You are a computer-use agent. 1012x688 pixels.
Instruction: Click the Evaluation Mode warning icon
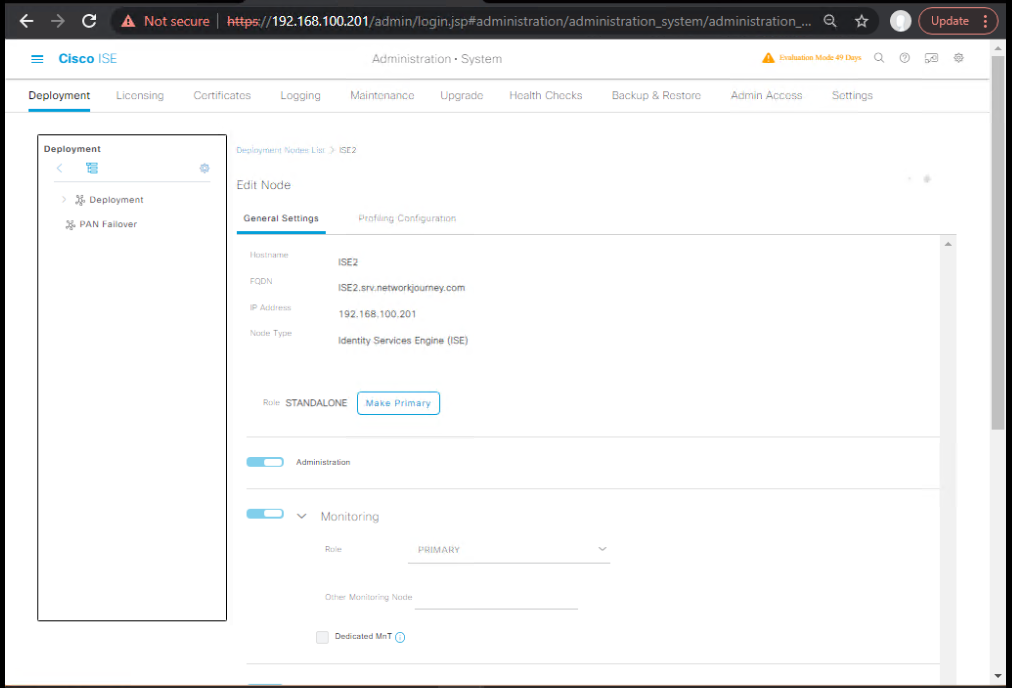pos(768,57)
